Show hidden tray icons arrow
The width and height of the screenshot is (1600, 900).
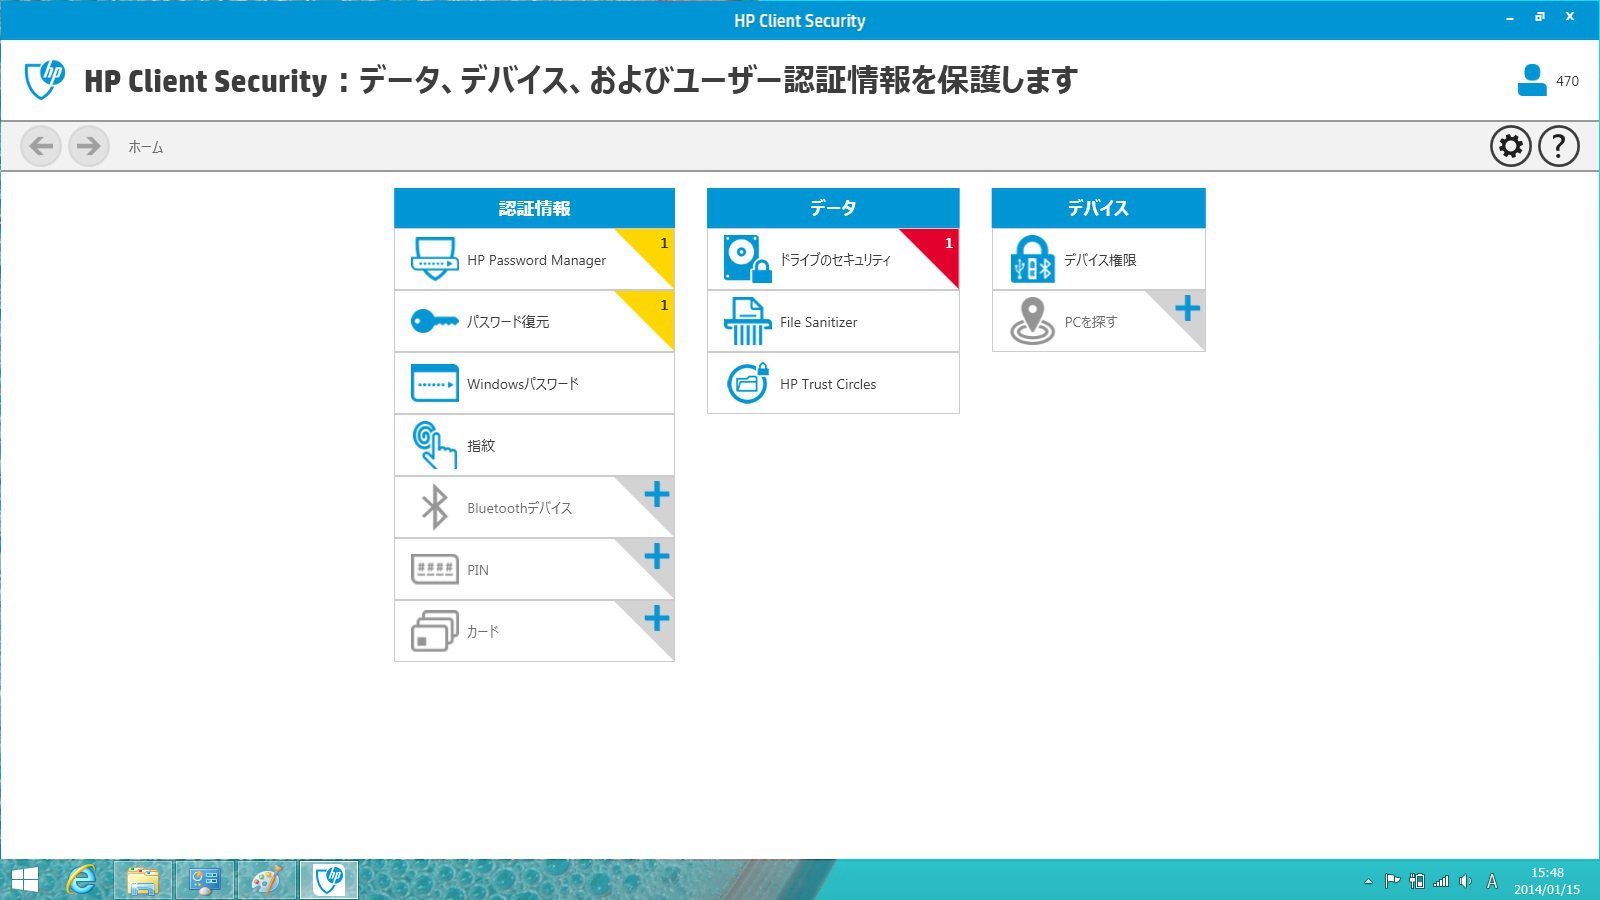pyautogui.click(x=1368, y=881)
